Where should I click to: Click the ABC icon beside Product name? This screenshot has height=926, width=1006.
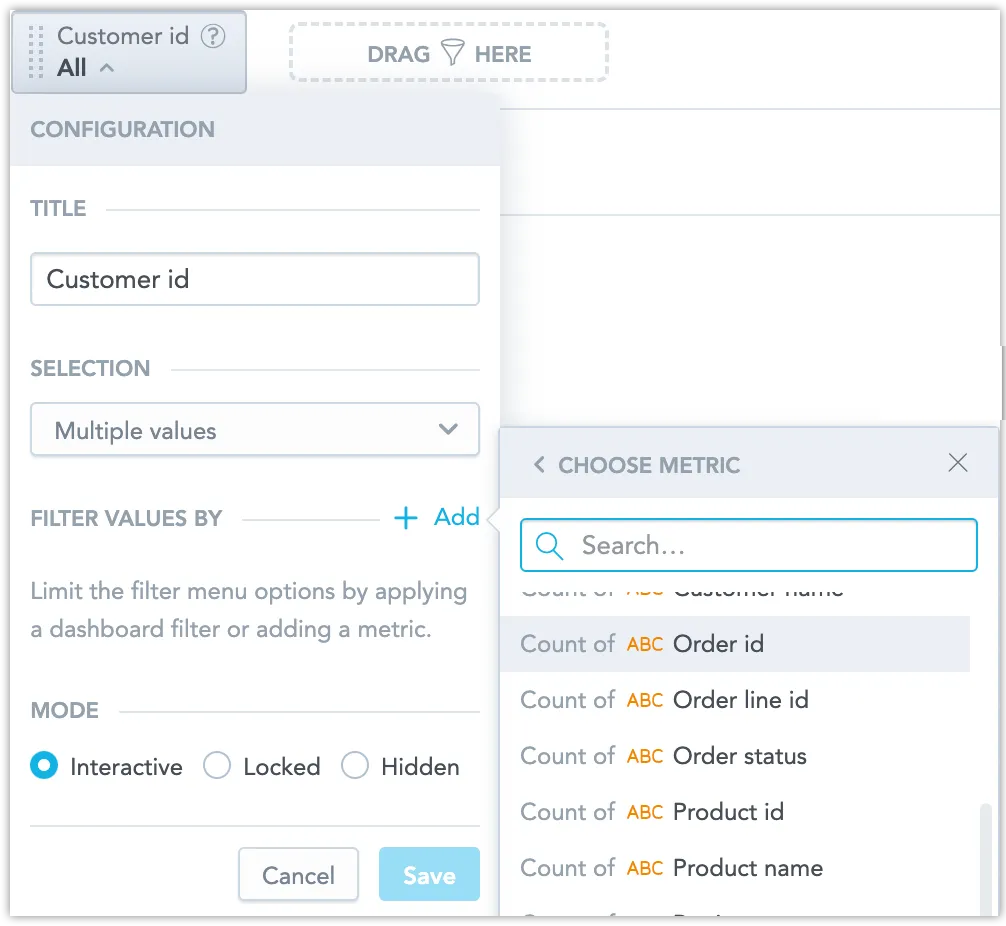pos(644,868)
